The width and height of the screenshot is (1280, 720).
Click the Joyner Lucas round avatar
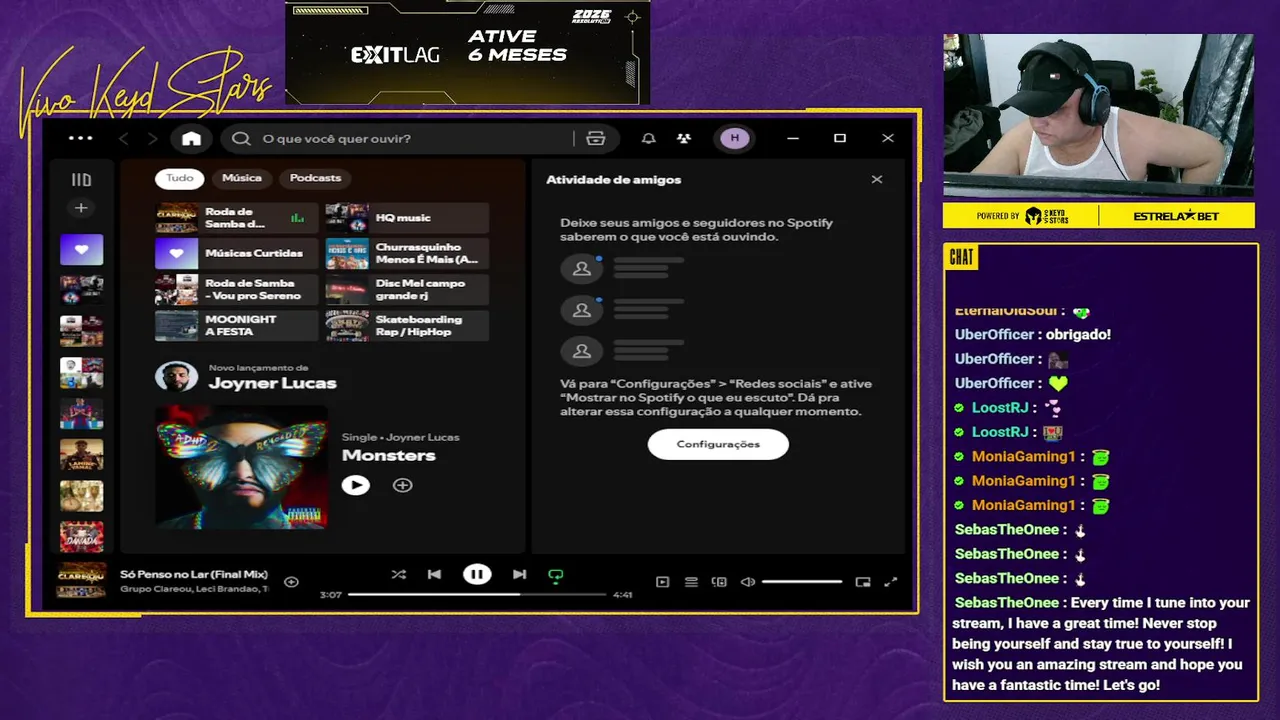click(x=176, y=376)
